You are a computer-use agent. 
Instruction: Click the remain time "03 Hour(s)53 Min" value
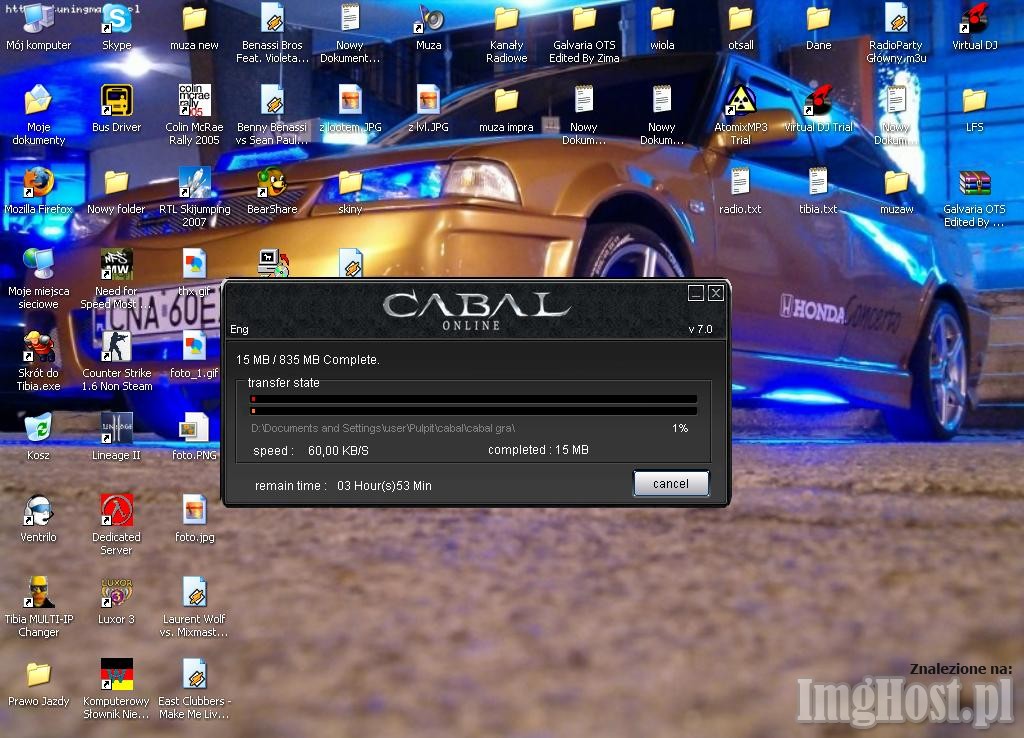[x=384, y=486]
